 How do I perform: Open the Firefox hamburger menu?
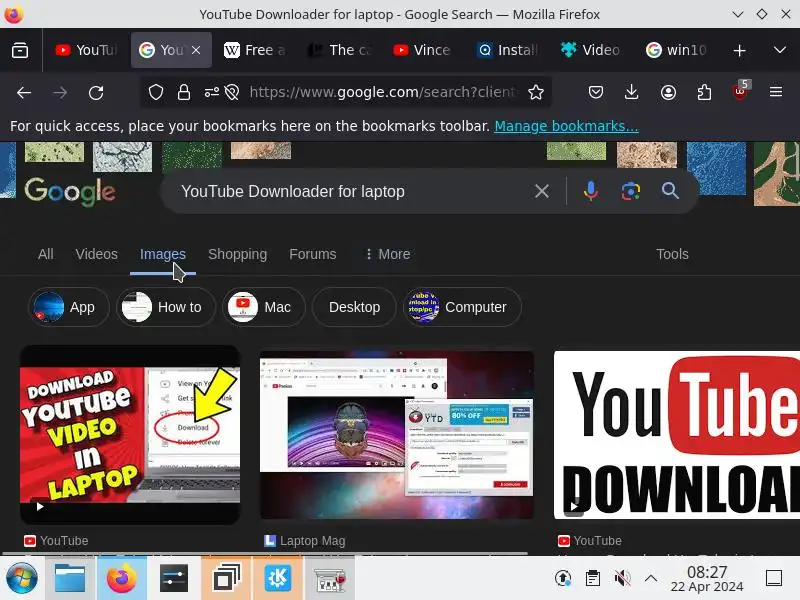pos(776,92)
